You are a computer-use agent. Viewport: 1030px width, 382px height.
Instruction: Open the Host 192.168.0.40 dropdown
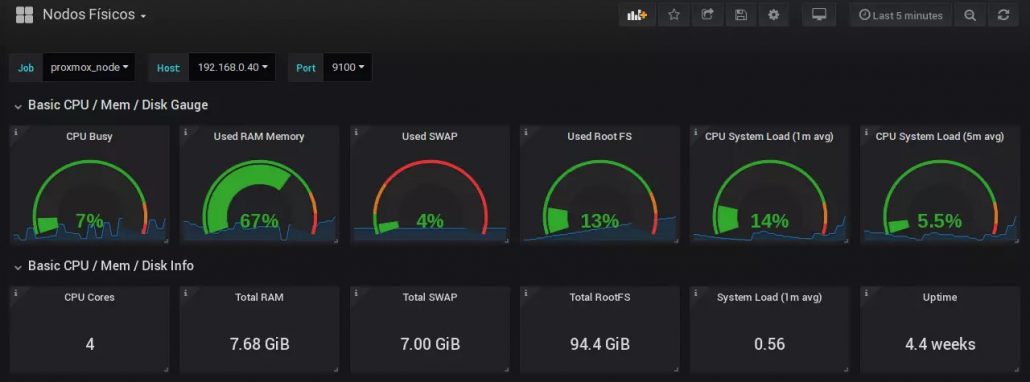coord(232,68)
